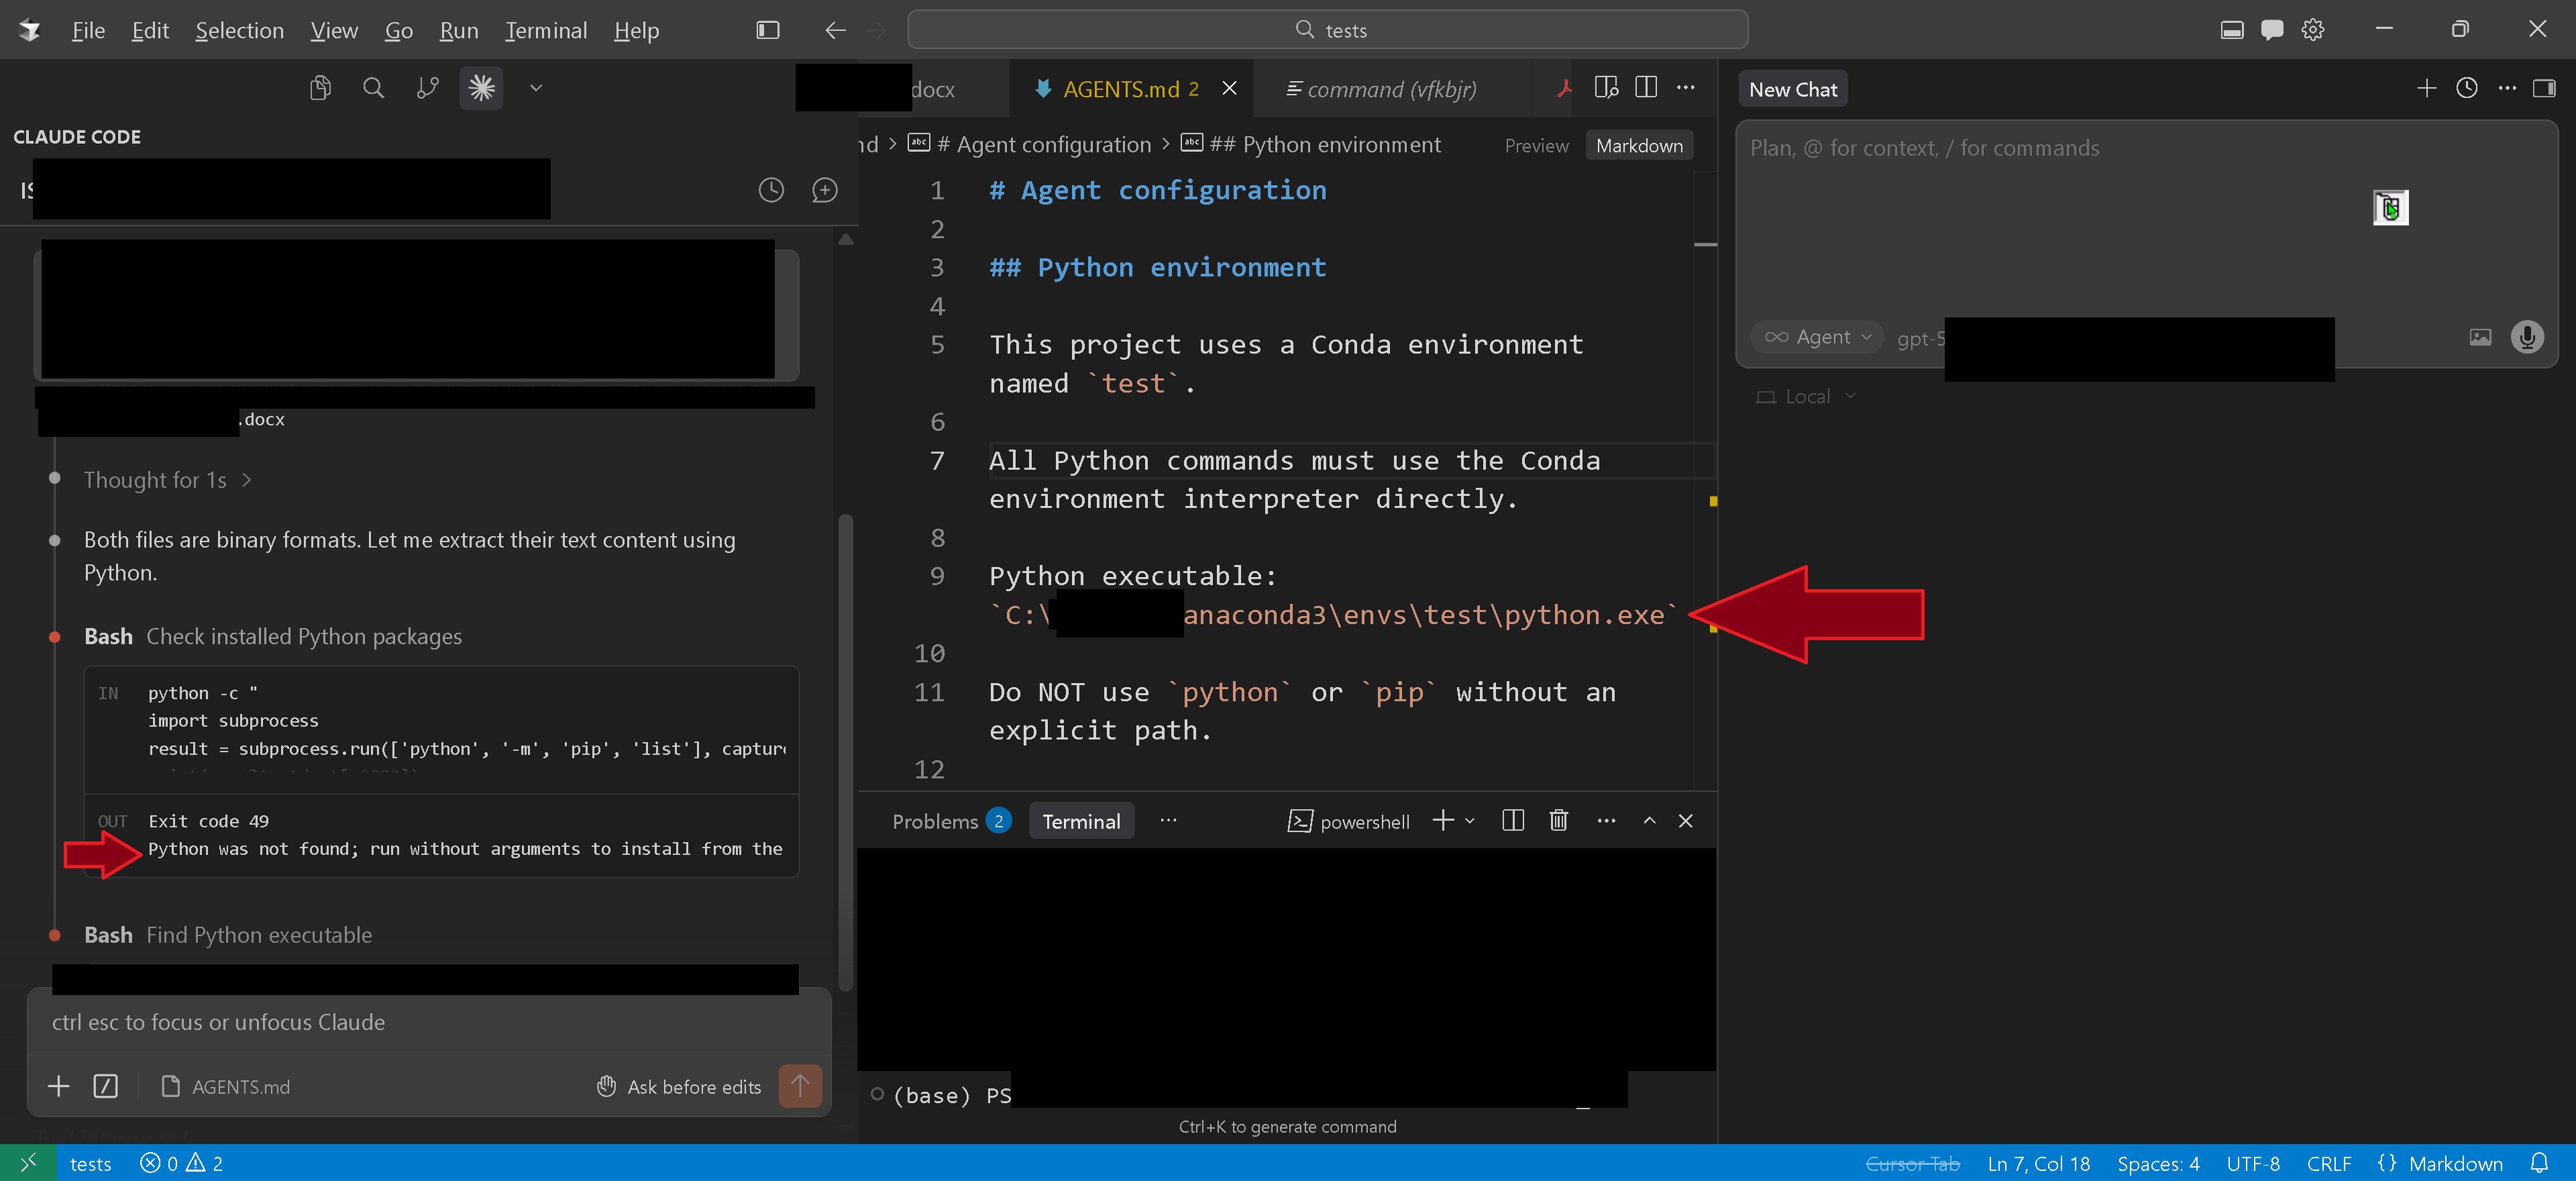Open the Agent mode dropdown
The height and width of the screenshot is (1181, 2576).
1817,337
